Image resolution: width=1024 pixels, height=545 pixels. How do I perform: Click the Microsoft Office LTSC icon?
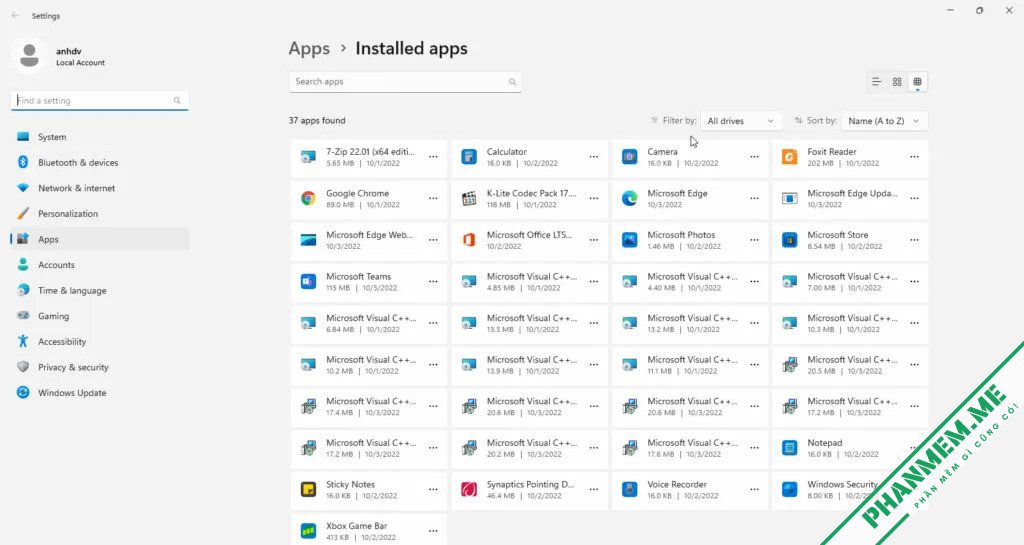pos(469,240)
